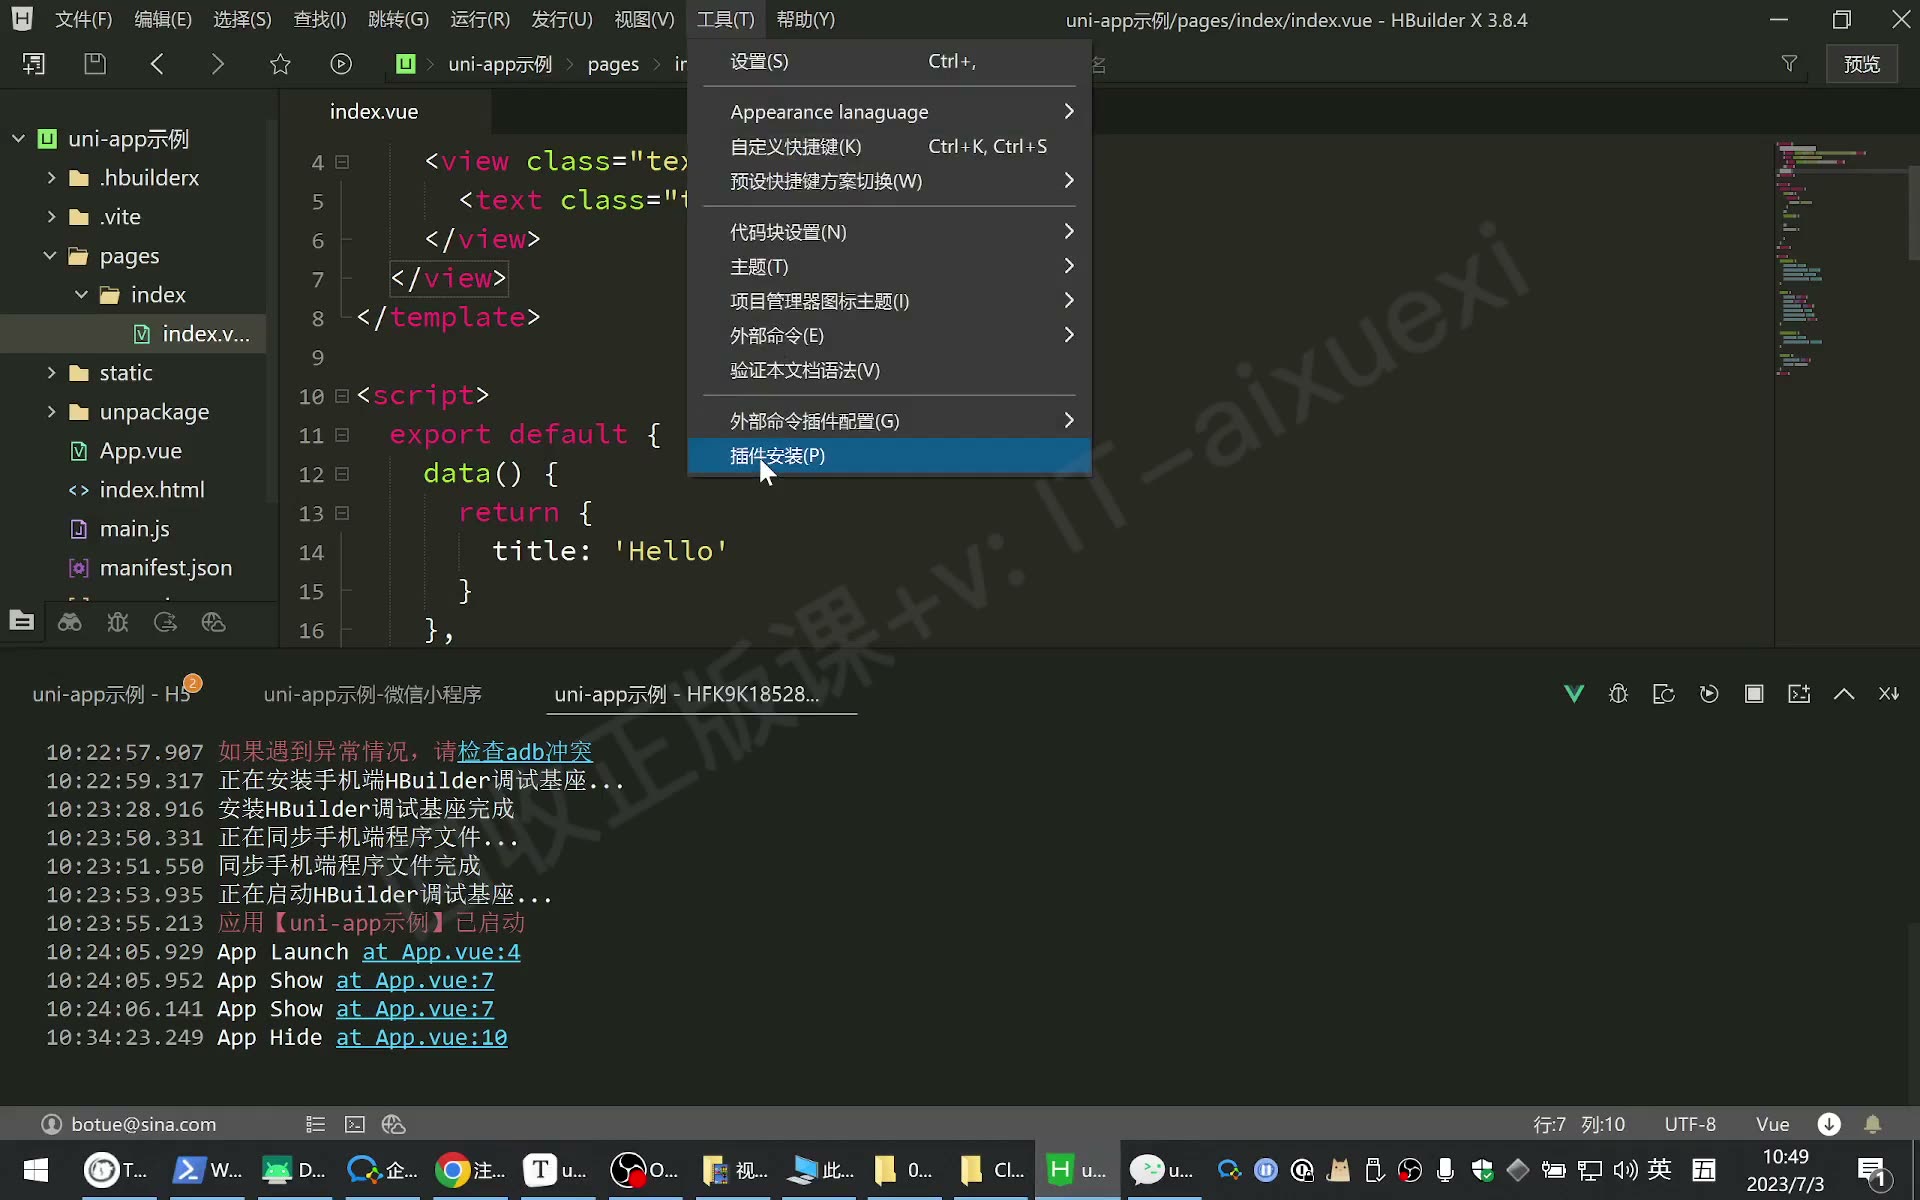Collapse the pages folder

click(50, 256)
